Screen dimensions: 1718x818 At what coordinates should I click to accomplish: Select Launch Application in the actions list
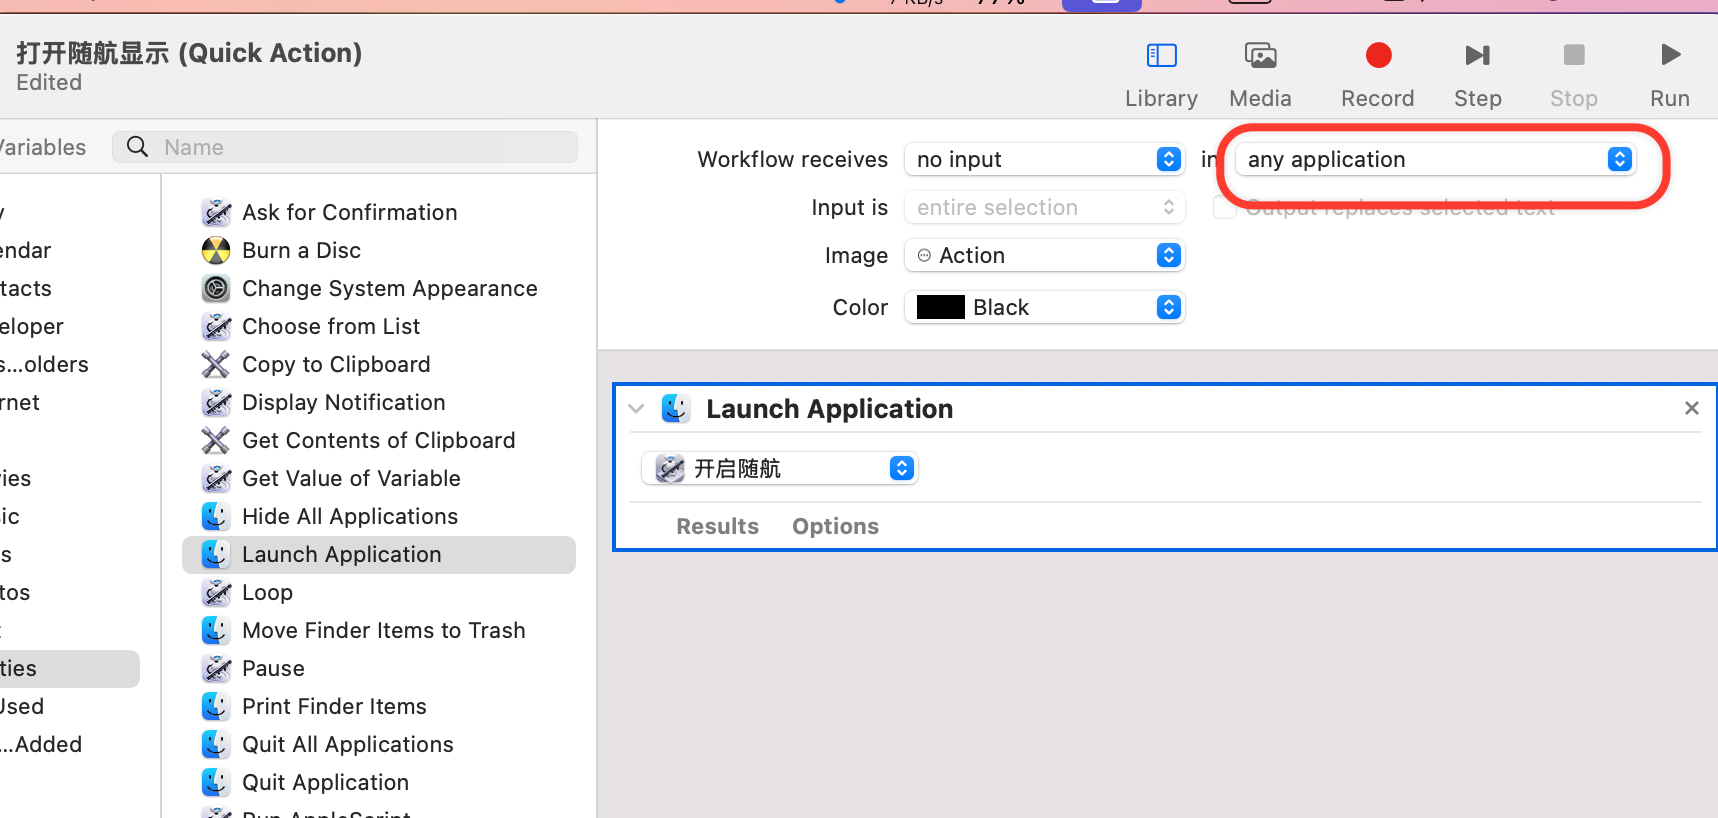pos(379,554)
